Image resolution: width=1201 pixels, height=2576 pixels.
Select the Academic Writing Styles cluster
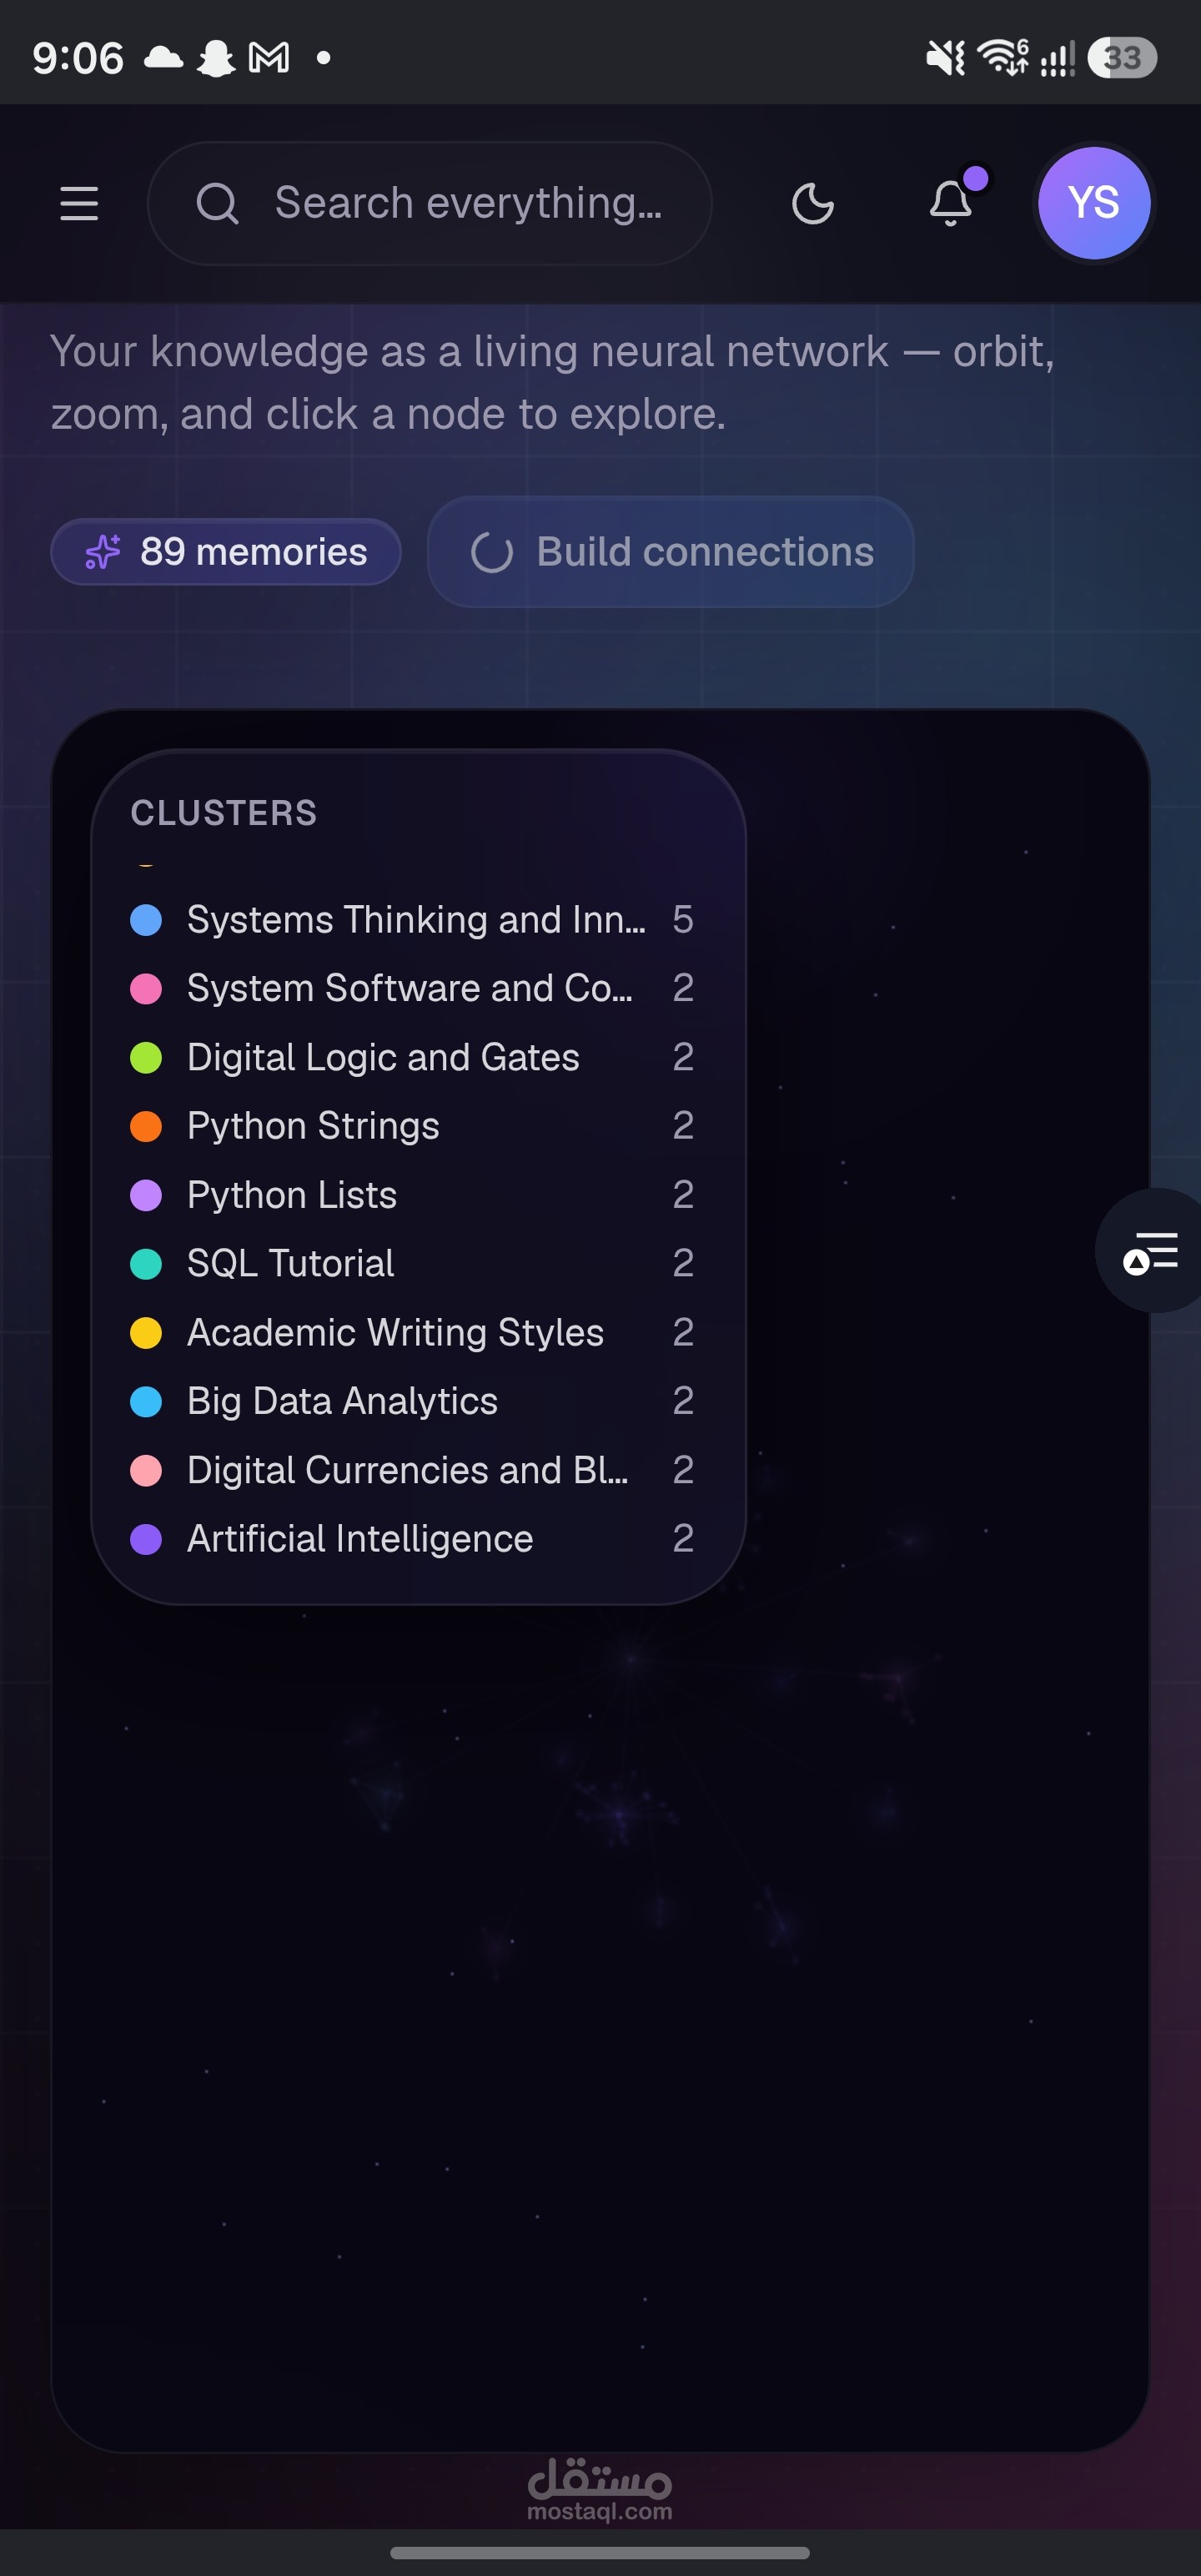[413, 1333]
